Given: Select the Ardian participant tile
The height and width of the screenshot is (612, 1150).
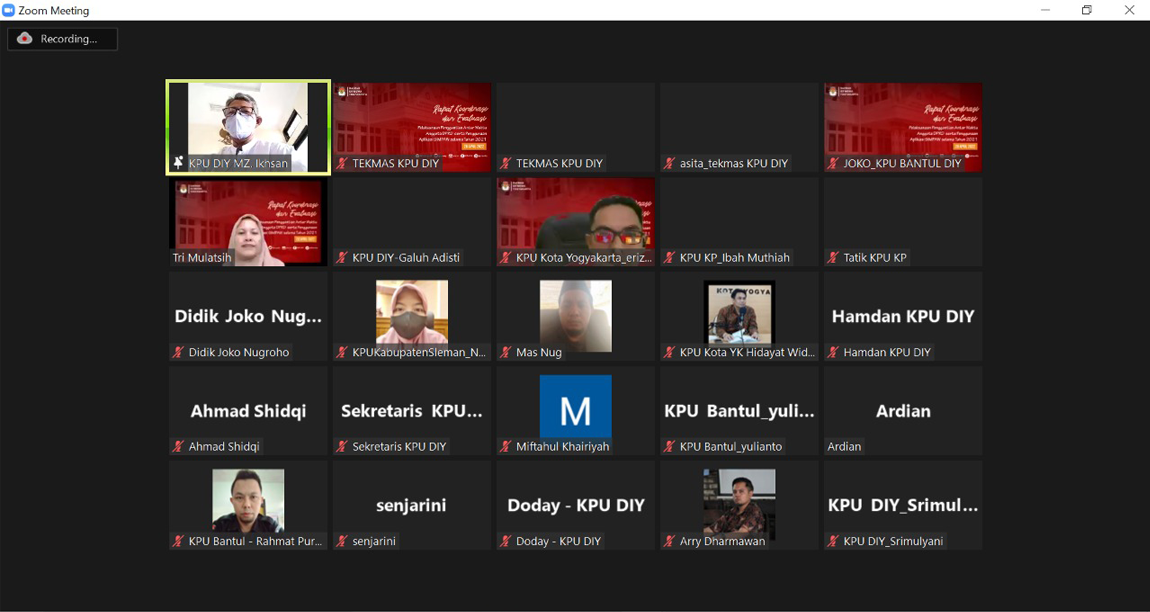Looking at the screenshot, I should click(x=903, y=410).
